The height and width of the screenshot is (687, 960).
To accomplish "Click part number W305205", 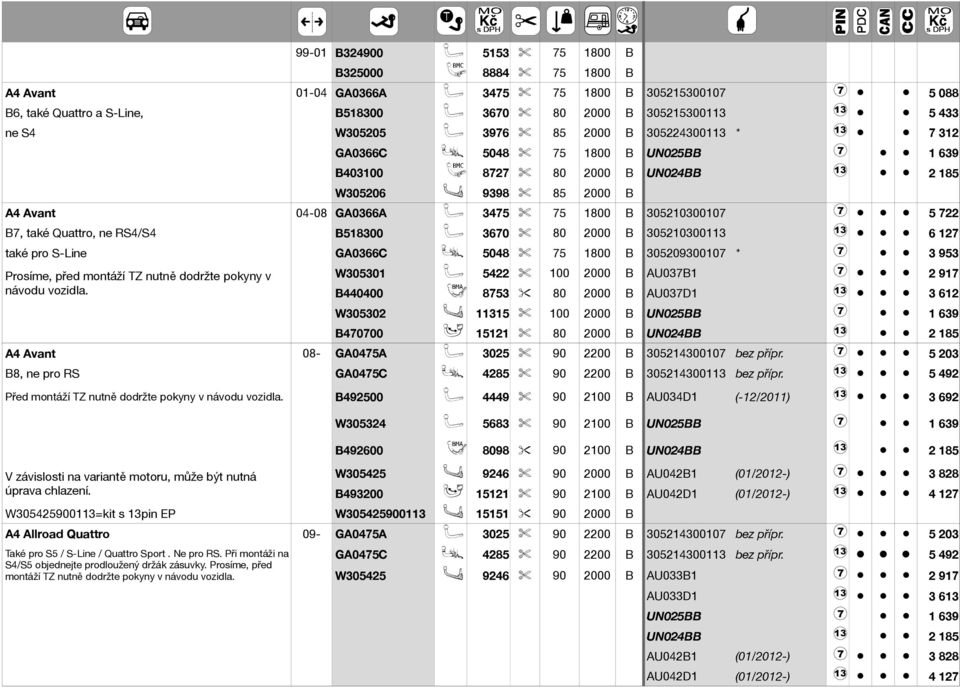I will click(360, 133).
